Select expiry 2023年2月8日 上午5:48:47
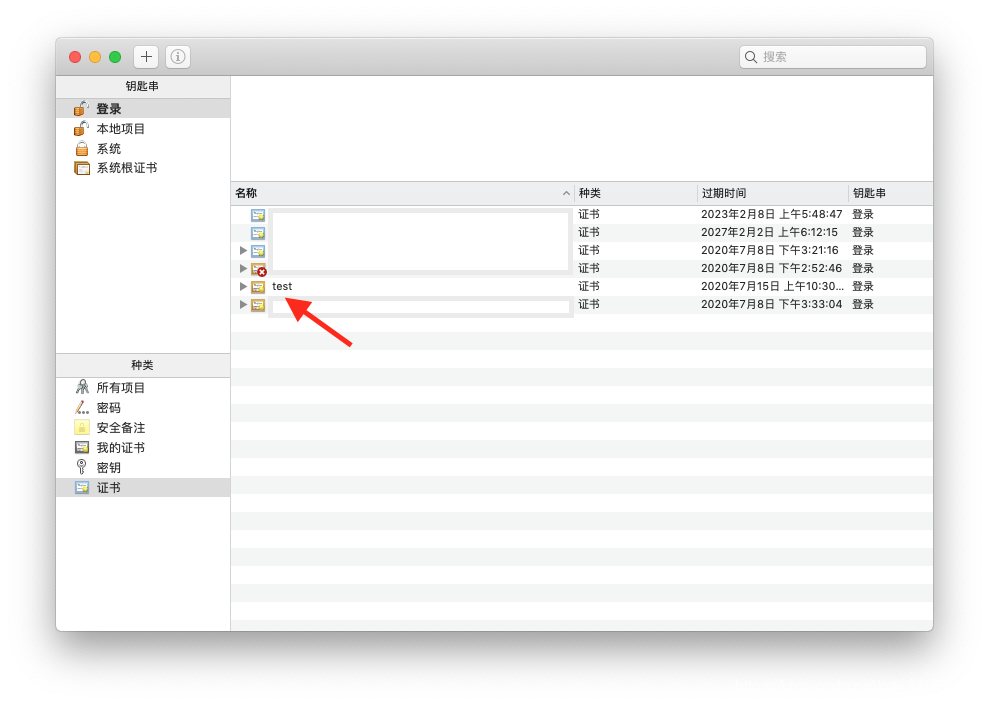Viewport: 989px width, 705px height. [x=771, y=214]
